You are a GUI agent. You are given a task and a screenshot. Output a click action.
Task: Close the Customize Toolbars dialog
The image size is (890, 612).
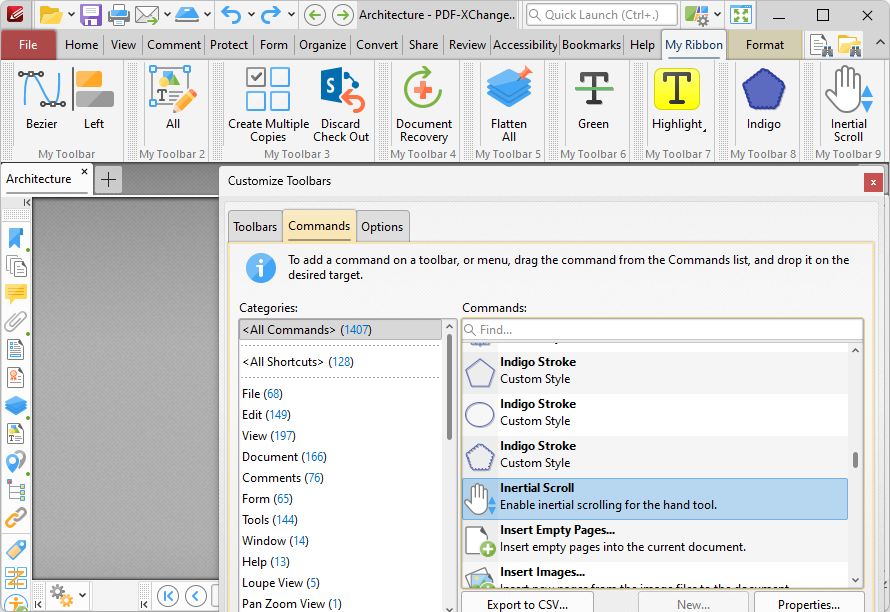873,182
